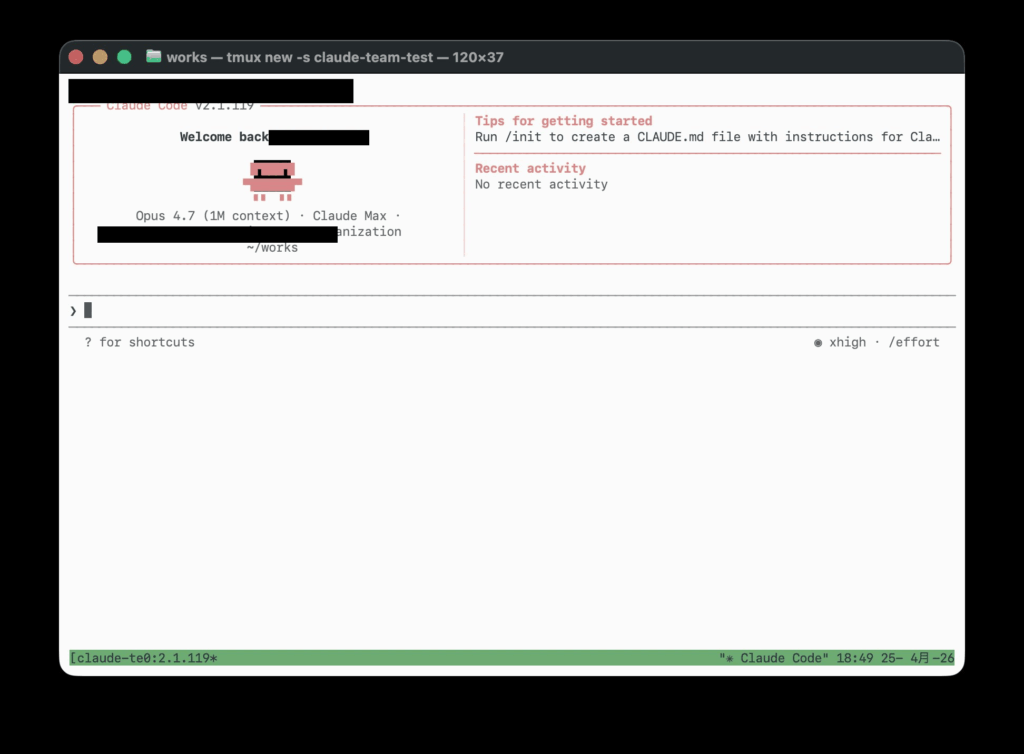Image resolution: width=1024 pixels, height=754 pixels.
Task: Click the "? for shortcuts" hint
Action: tap(139, 342)
